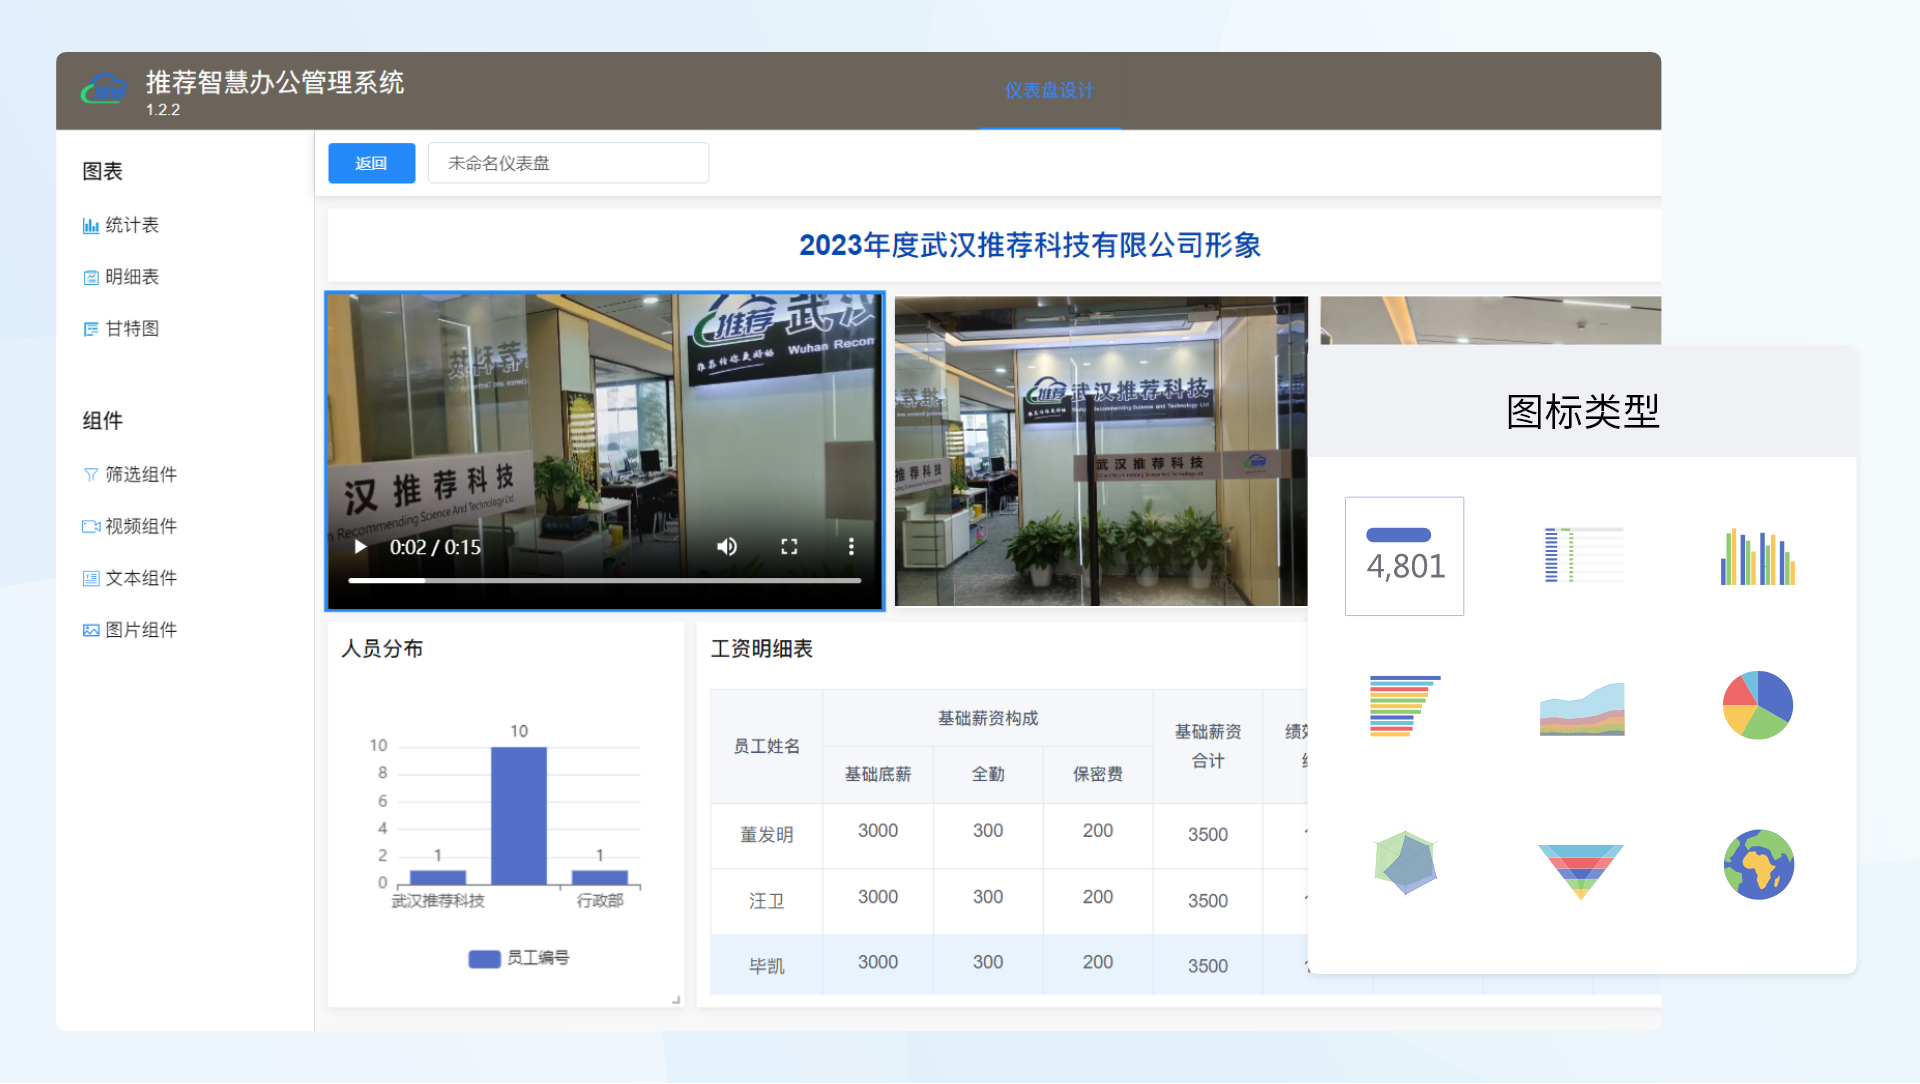Select the horizontal bar chart type icon

pyautogui.click(x=1404, y=706)
